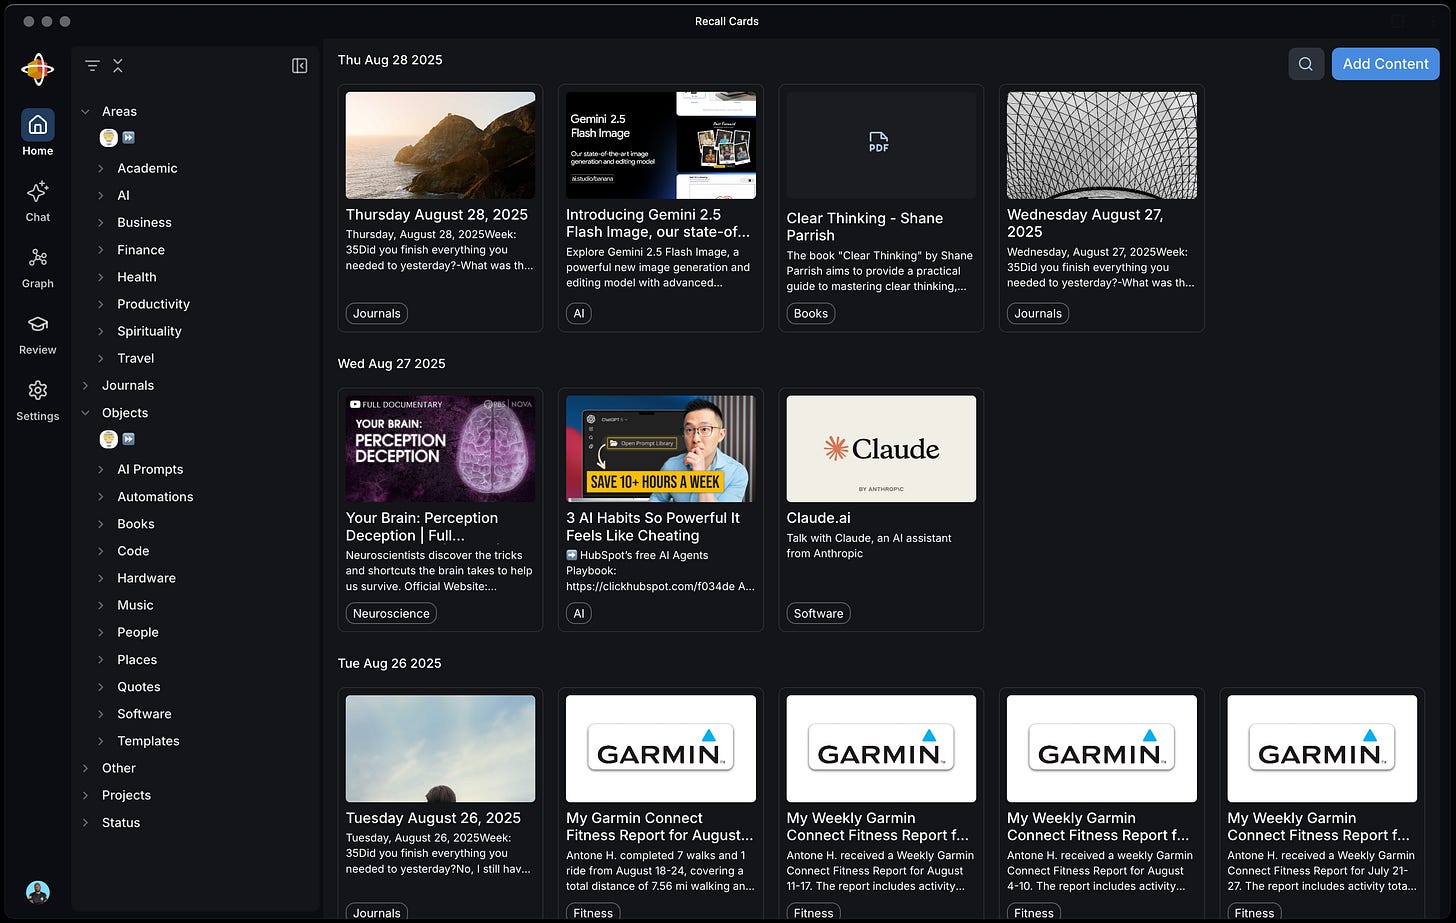Open the search button
The width and height of the screenshot is (1456, 923).
[1306, 64]
